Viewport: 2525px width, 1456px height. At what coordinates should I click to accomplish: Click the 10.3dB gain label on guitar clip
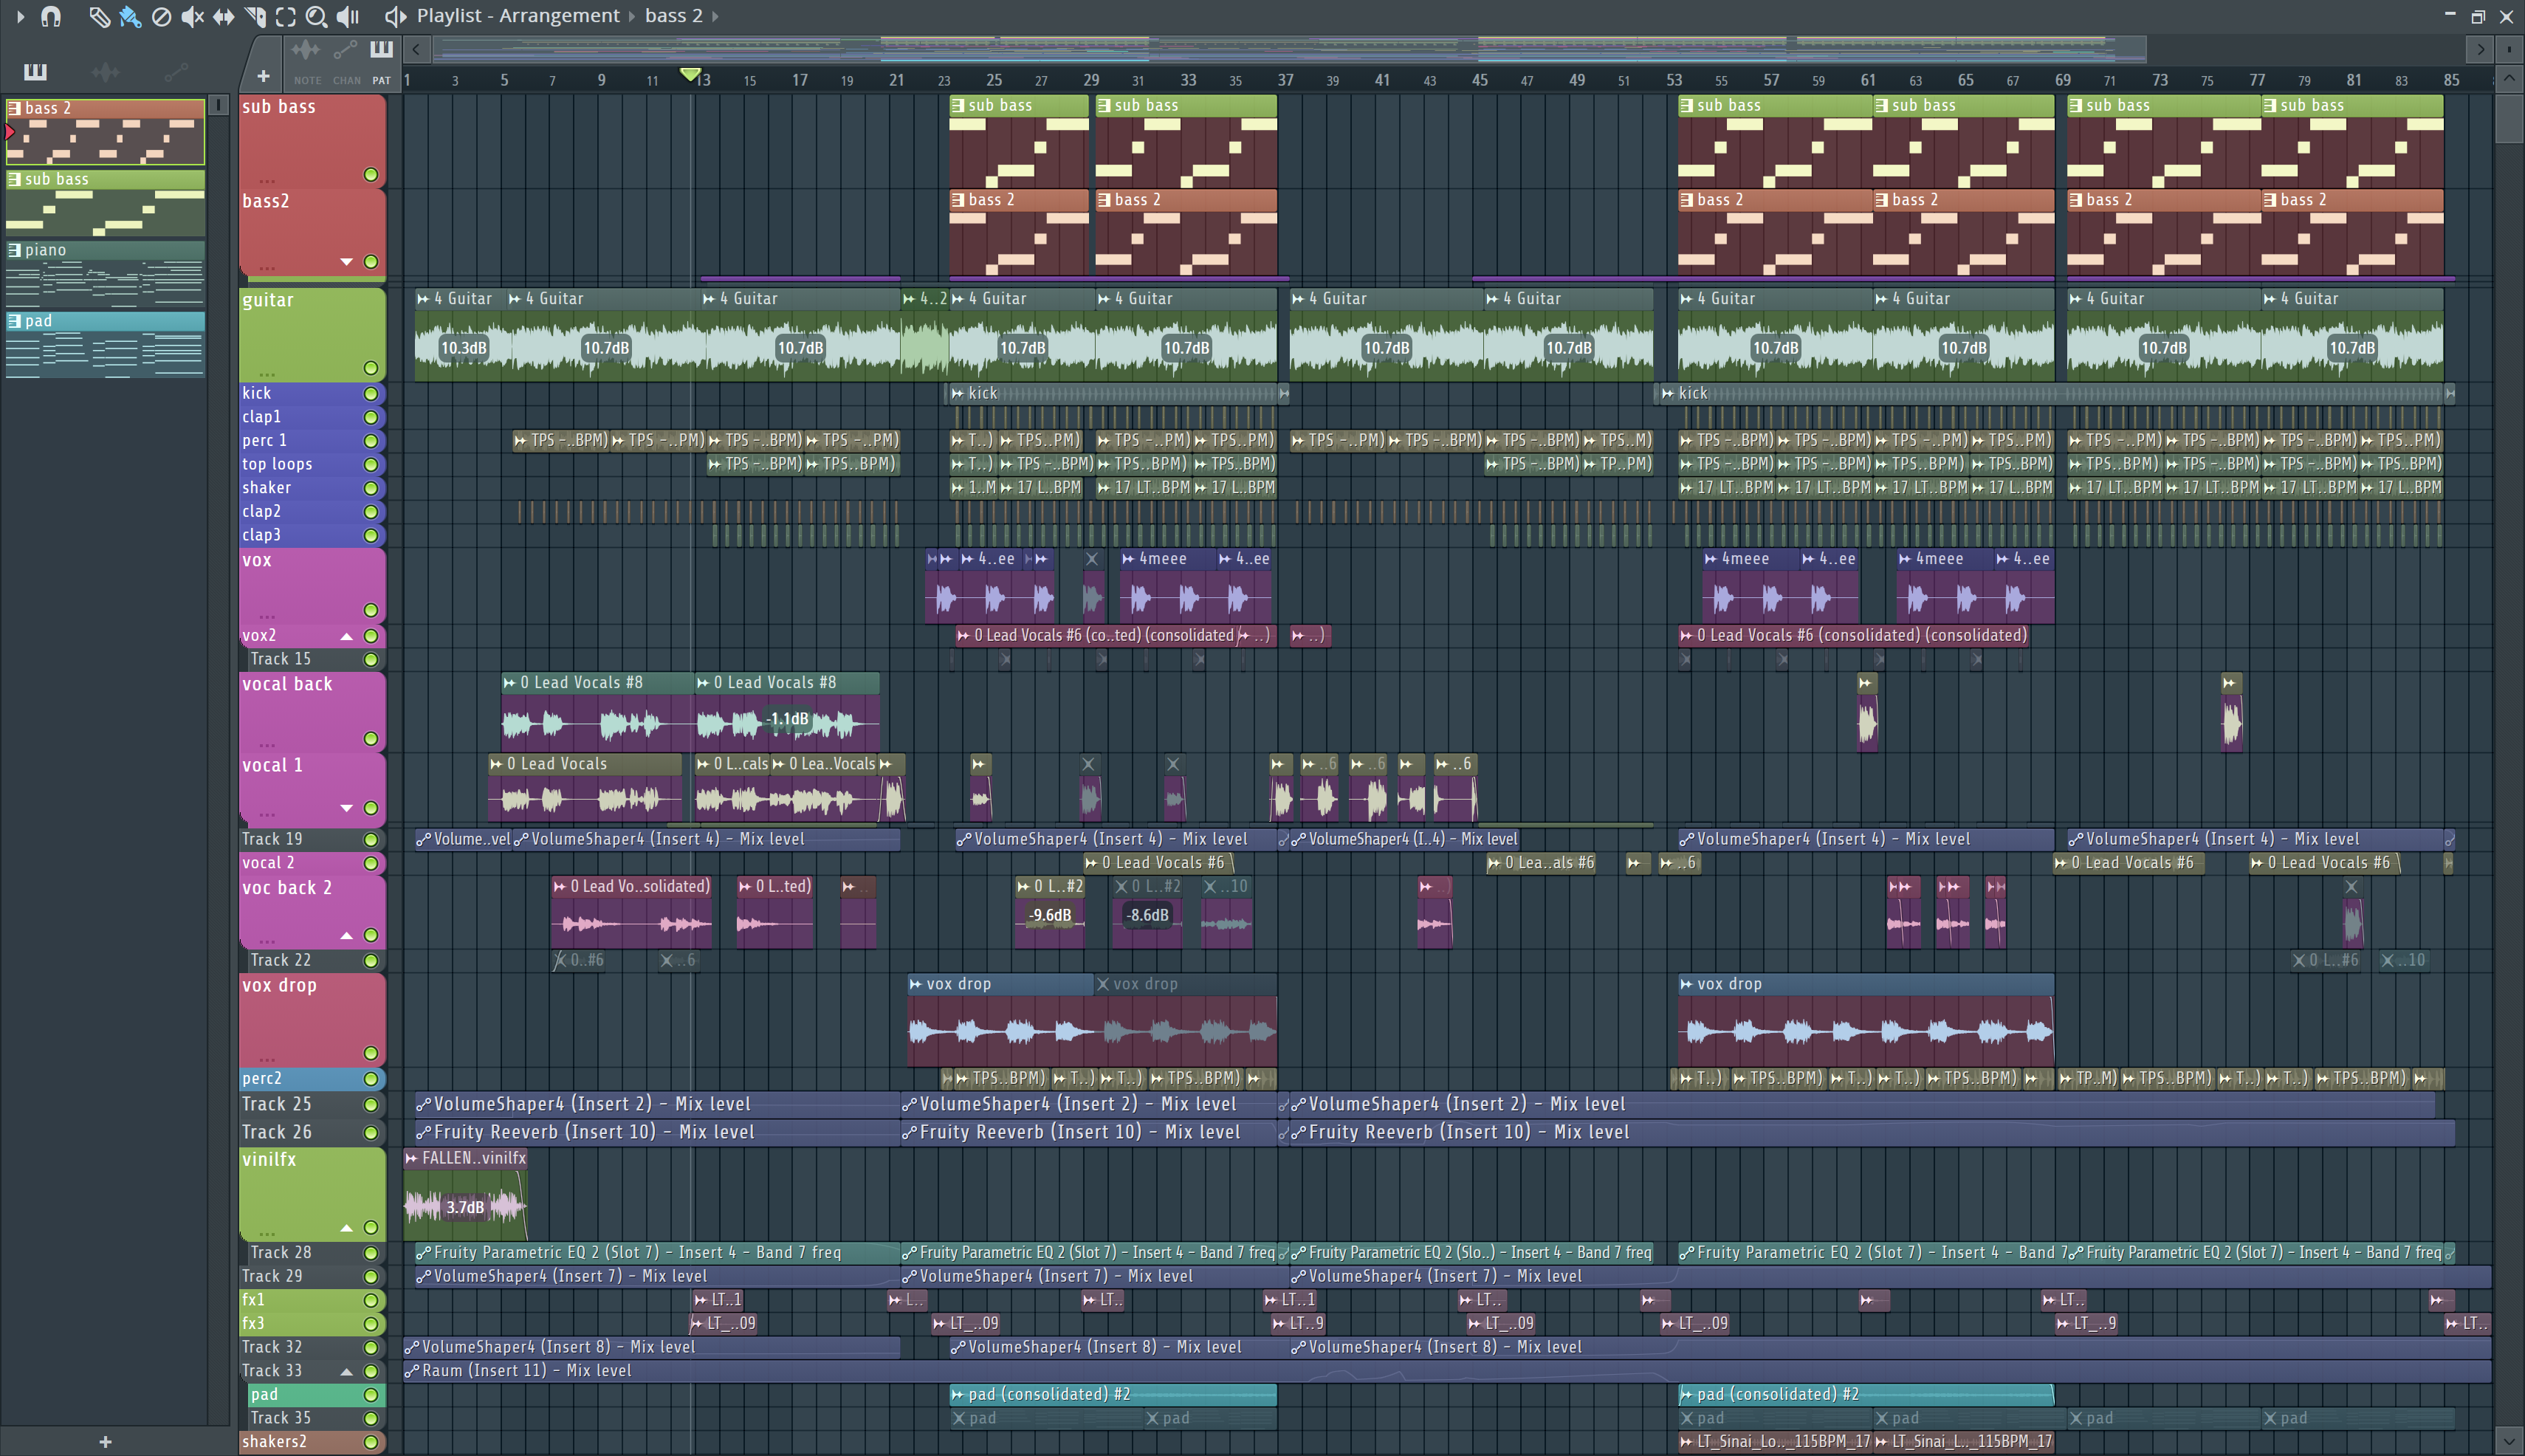pyautogui.click(x=464, y=348)
